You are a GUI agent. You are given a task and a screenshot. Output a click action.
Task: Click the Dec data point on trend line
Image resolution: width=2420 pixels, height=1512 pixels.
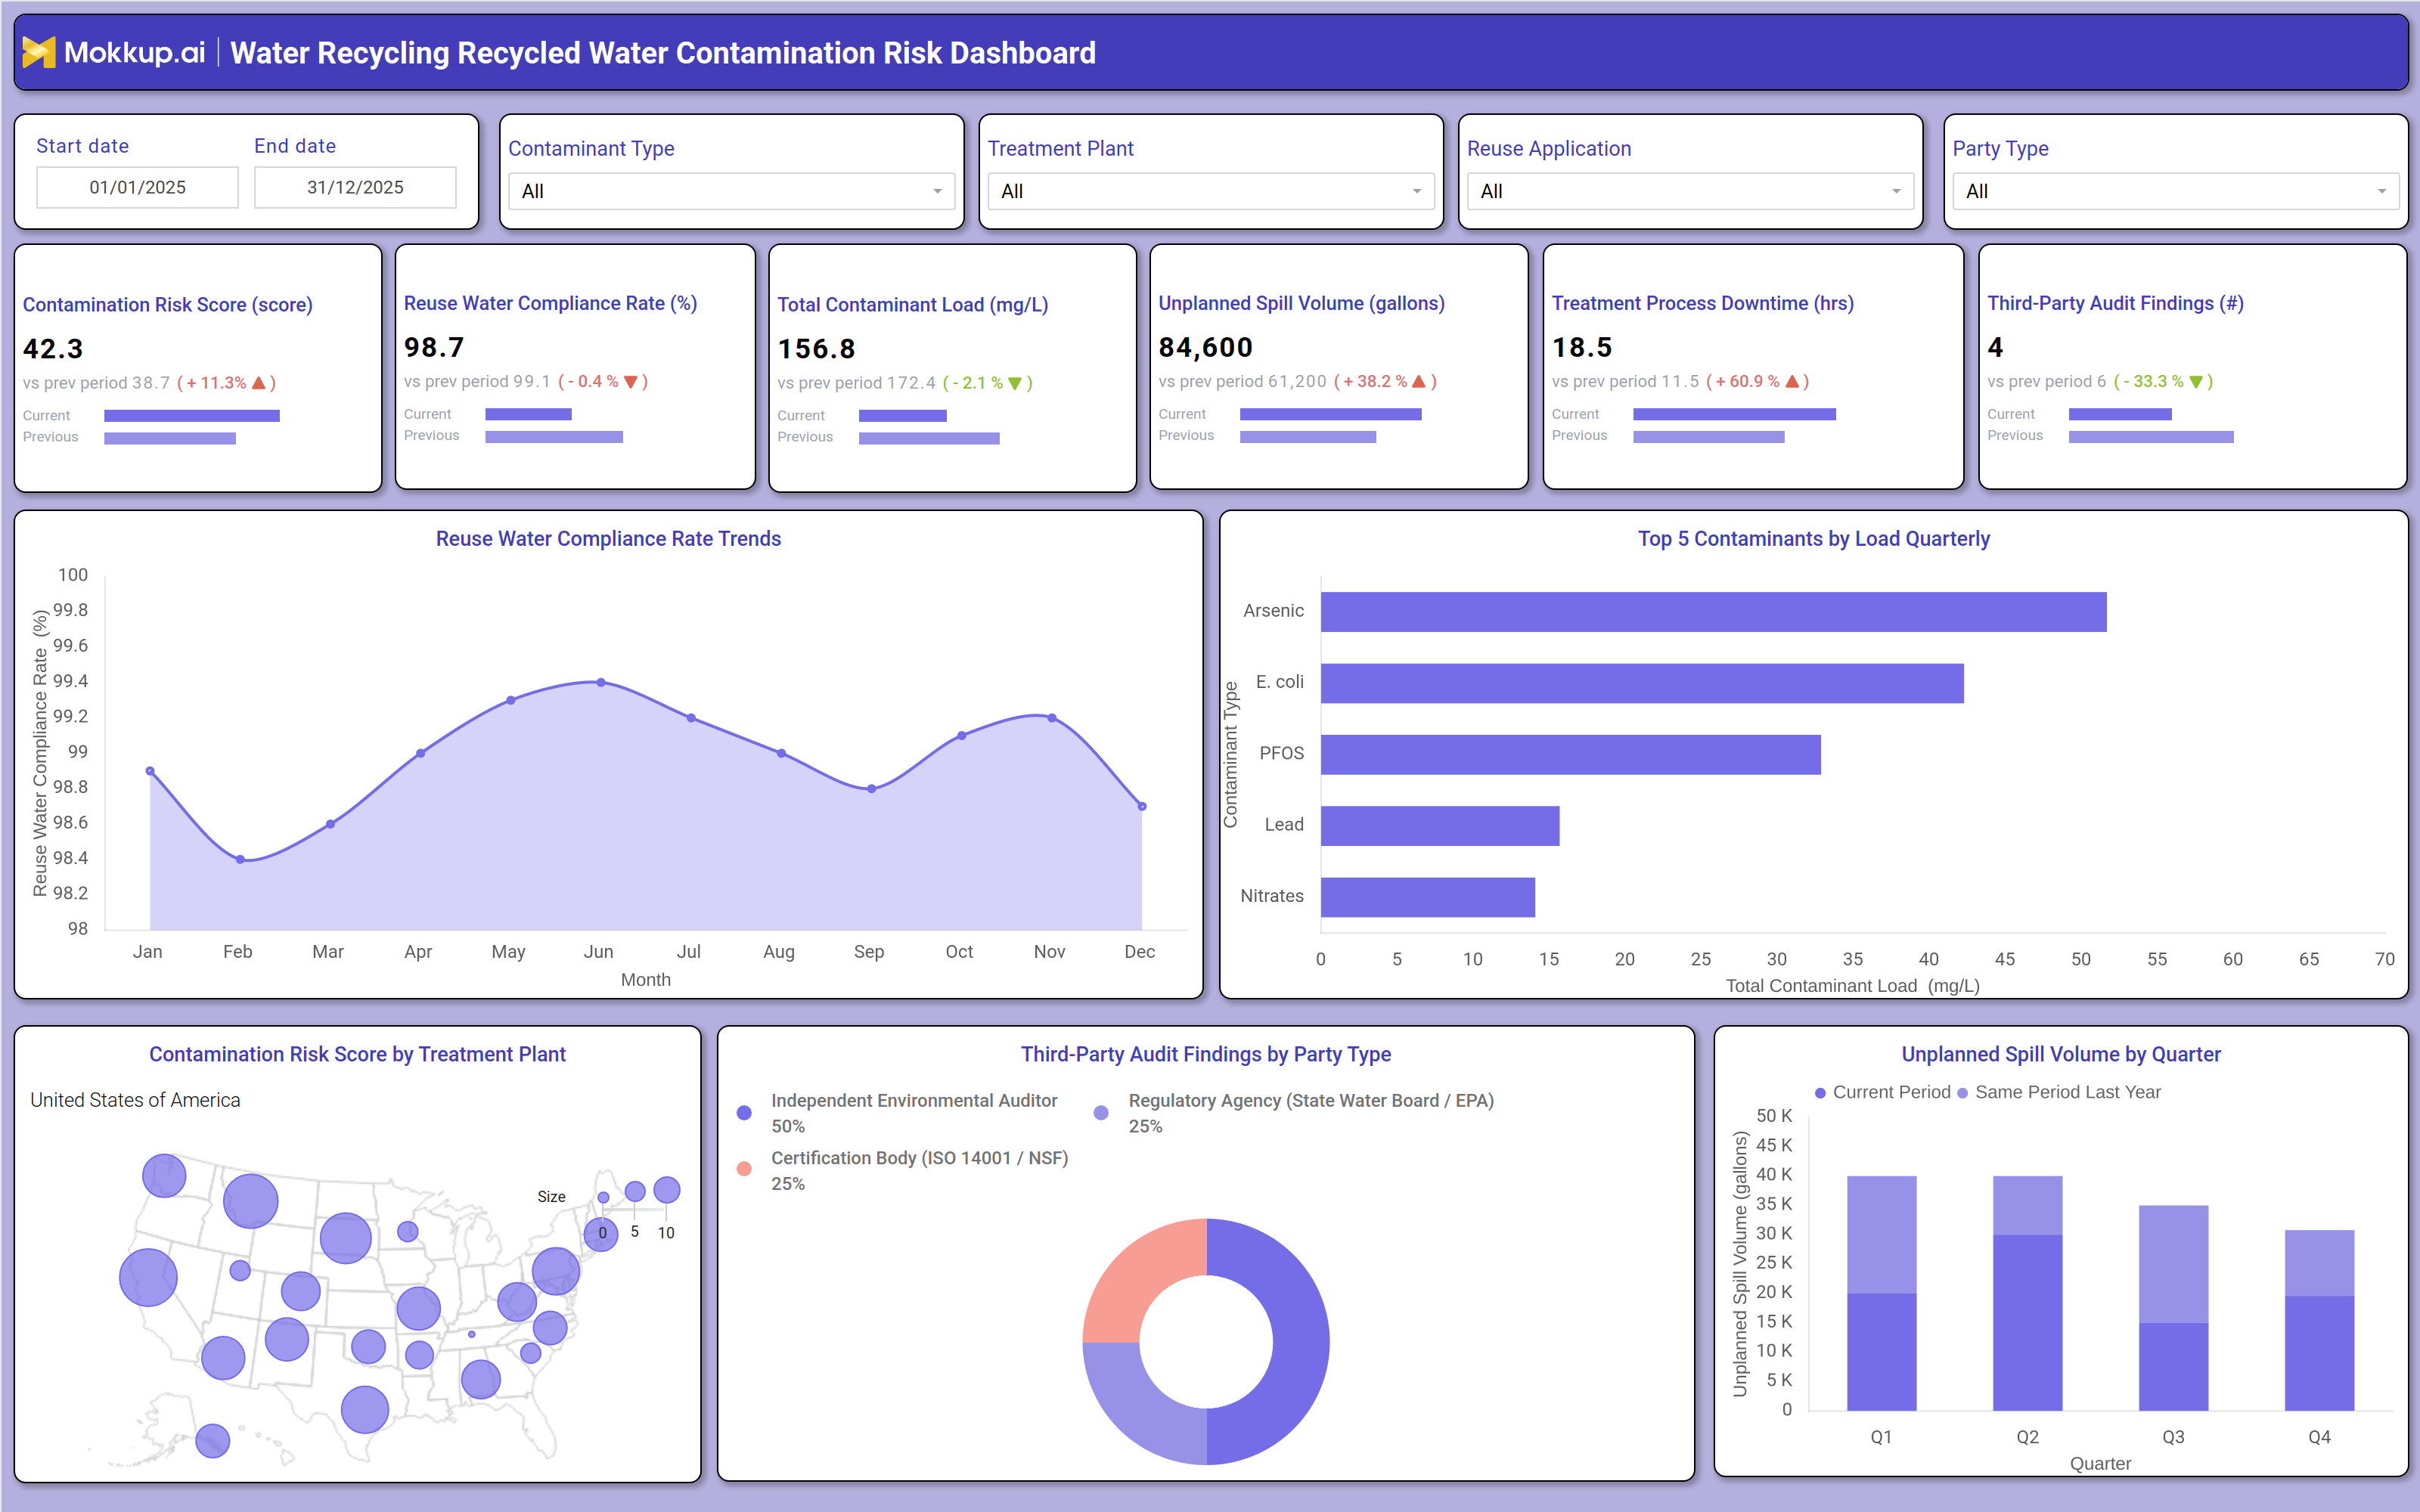pos(1142,806)
